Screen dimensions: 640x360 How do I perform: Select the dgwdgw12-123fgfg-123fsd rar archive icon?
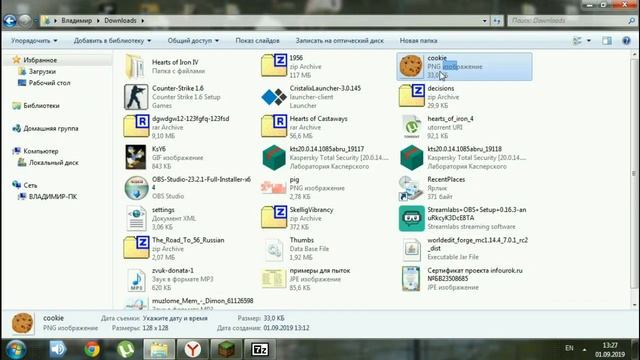point(136,127)
